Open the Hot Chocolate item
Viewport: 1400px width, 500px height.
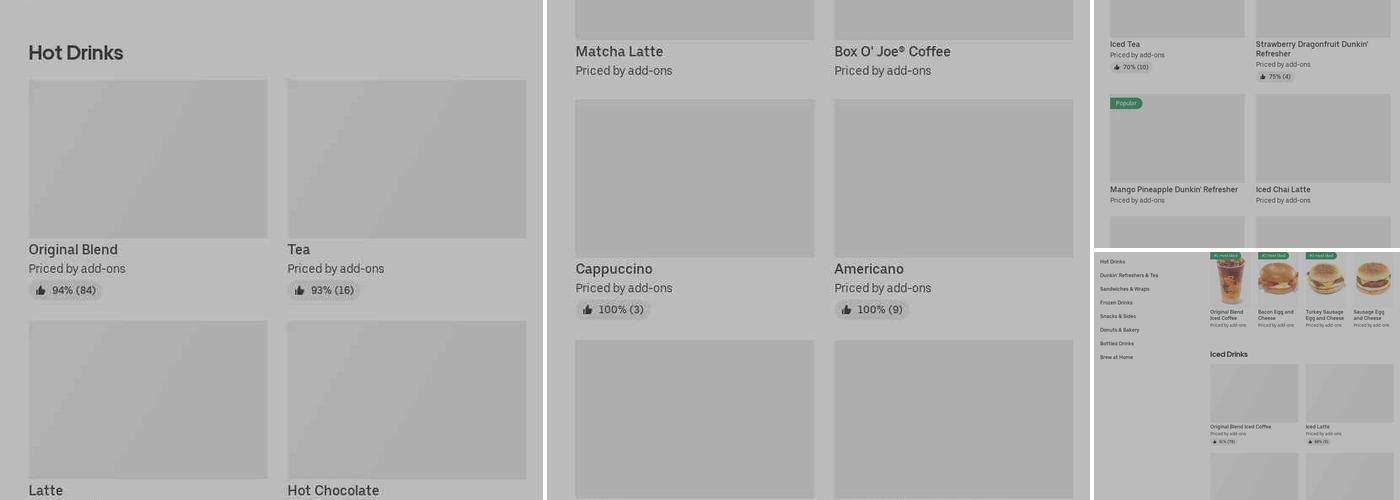click(x=333, y=490)
